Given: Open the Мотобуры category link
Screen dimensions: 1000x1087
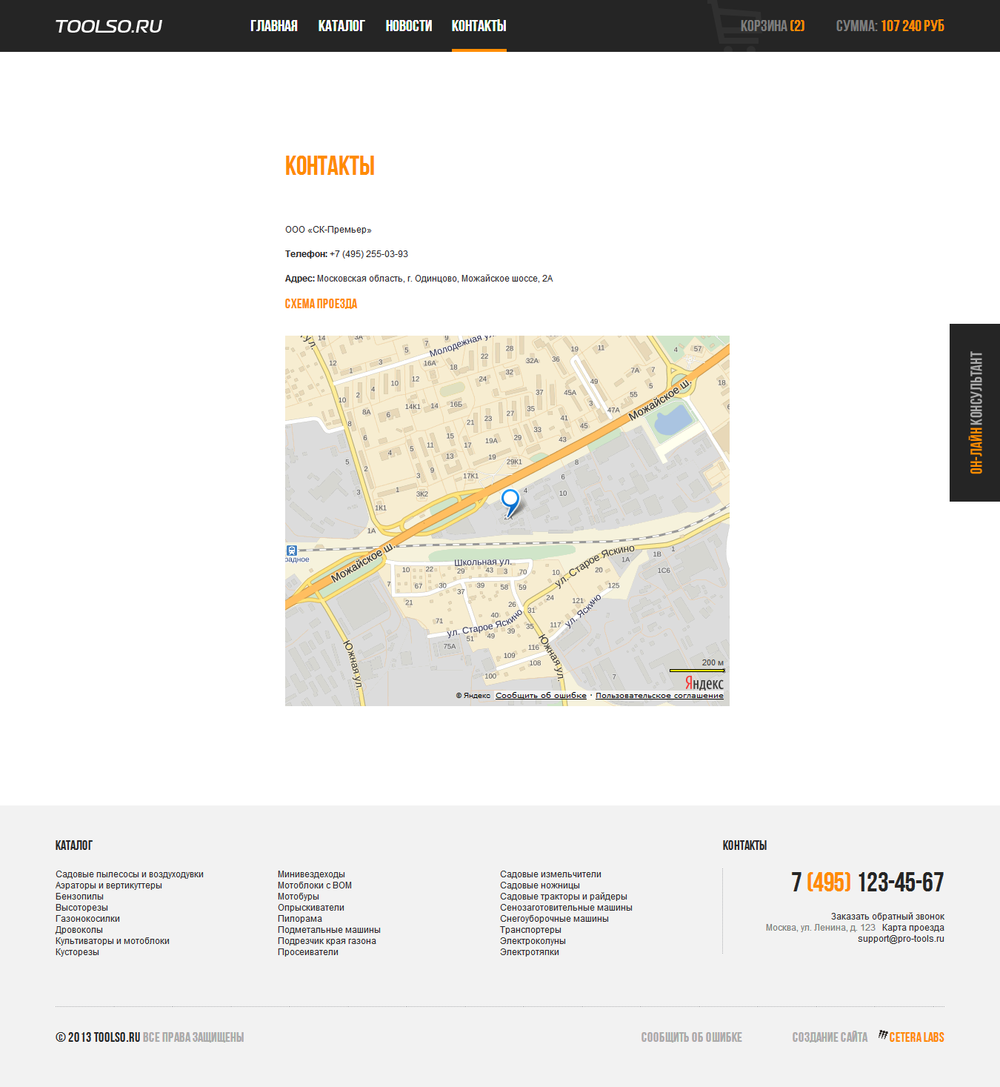Looking at the screenshot, I should coord(298,896).
